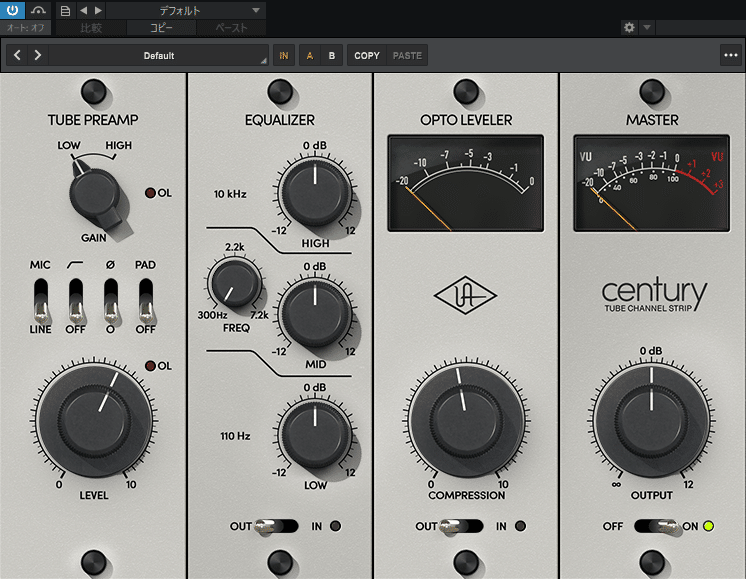The height and width of the screenshot is (579, 746).
Task: Click top screw above MASTER
Action: coord(652,92)
